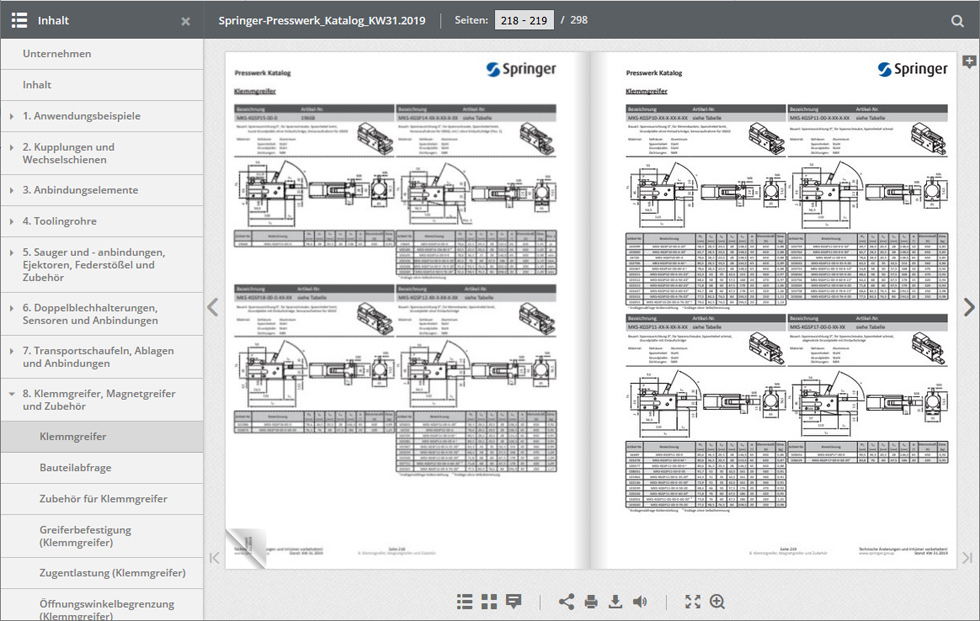Select 1. Anwendungsbeispiele chapter
The height and width of the screenshot is (621, 980).
[x=102, y=116]
